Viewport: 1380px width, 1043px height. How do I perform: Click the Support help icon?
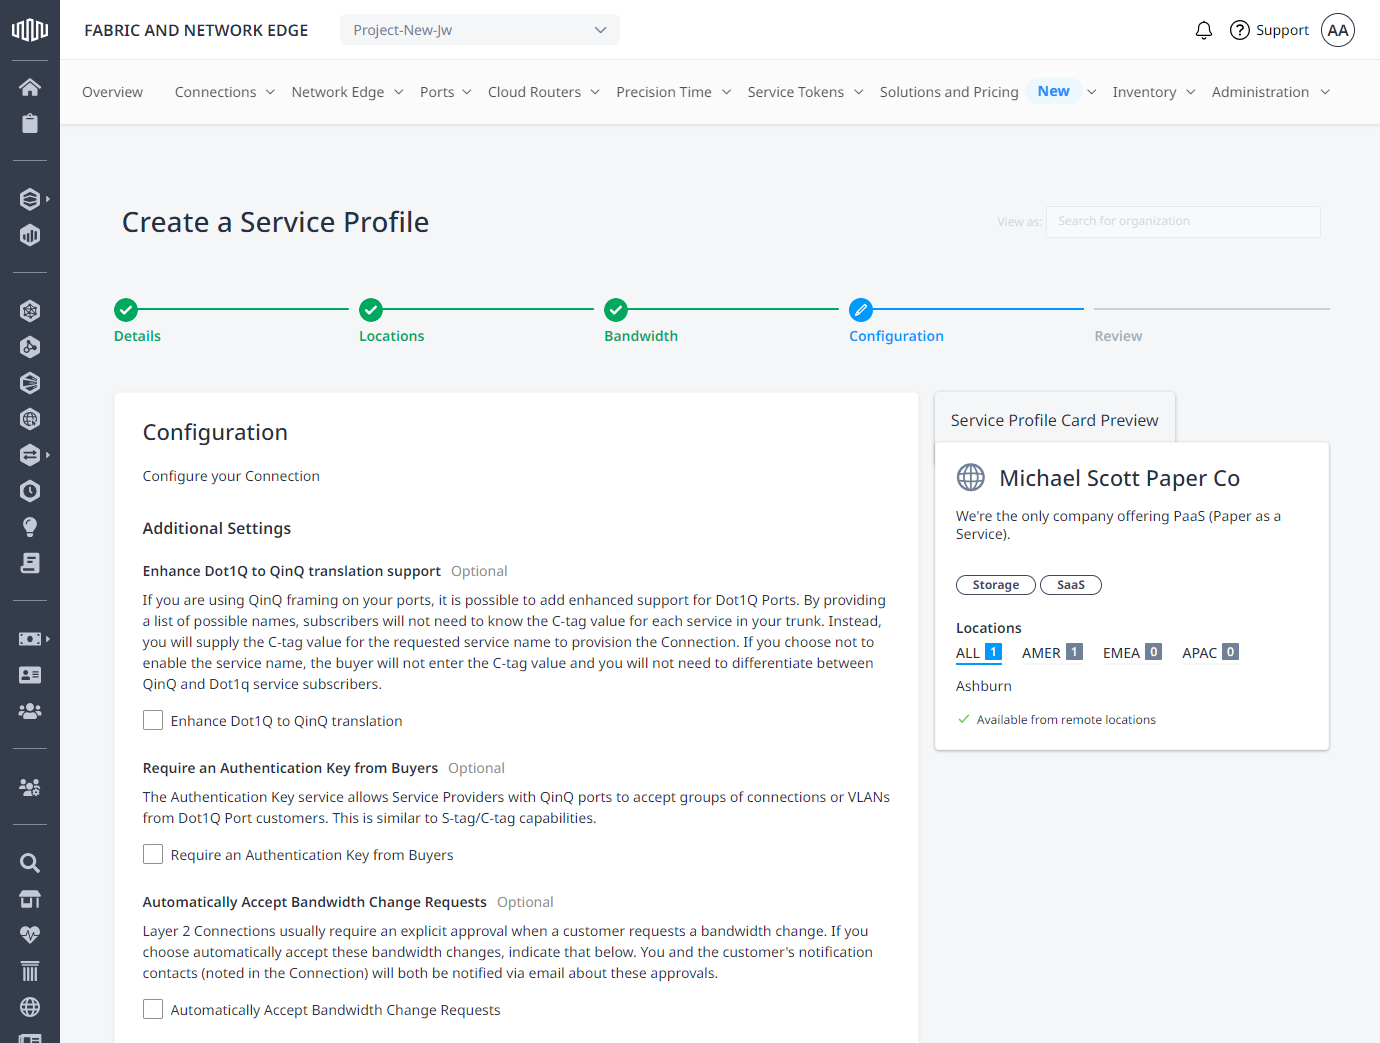(1240, 30)
